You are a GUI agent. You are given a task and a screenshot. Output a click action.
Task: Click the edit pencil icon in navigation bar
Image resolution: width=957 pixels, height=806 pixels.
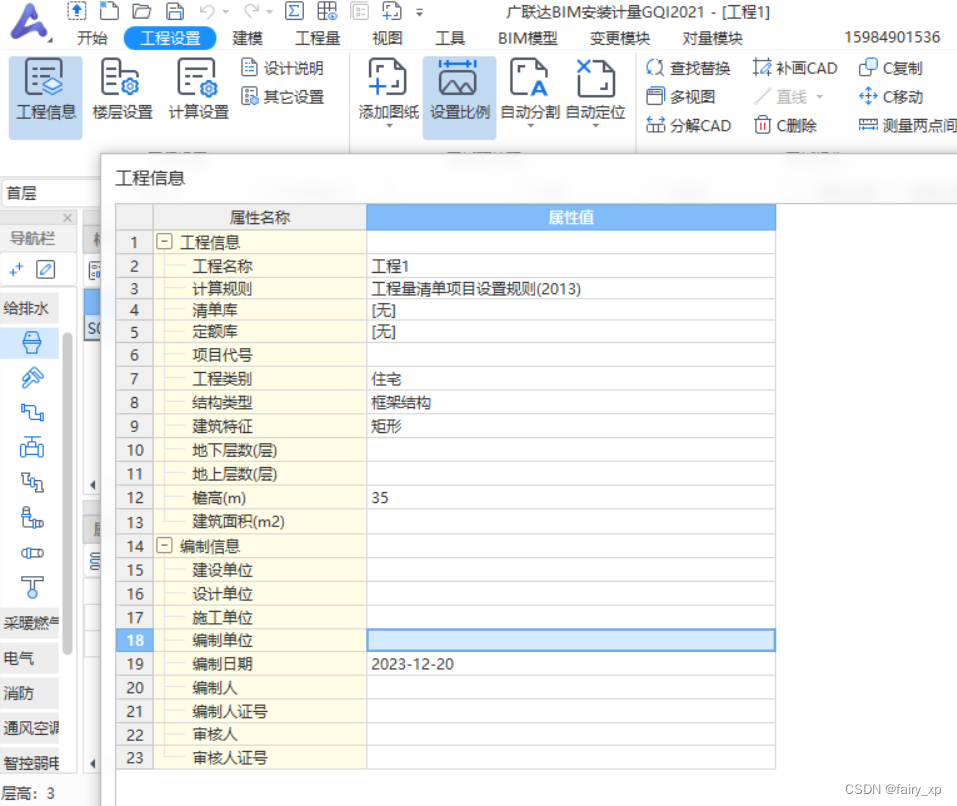pyautogui.click(x=46, y=269)
